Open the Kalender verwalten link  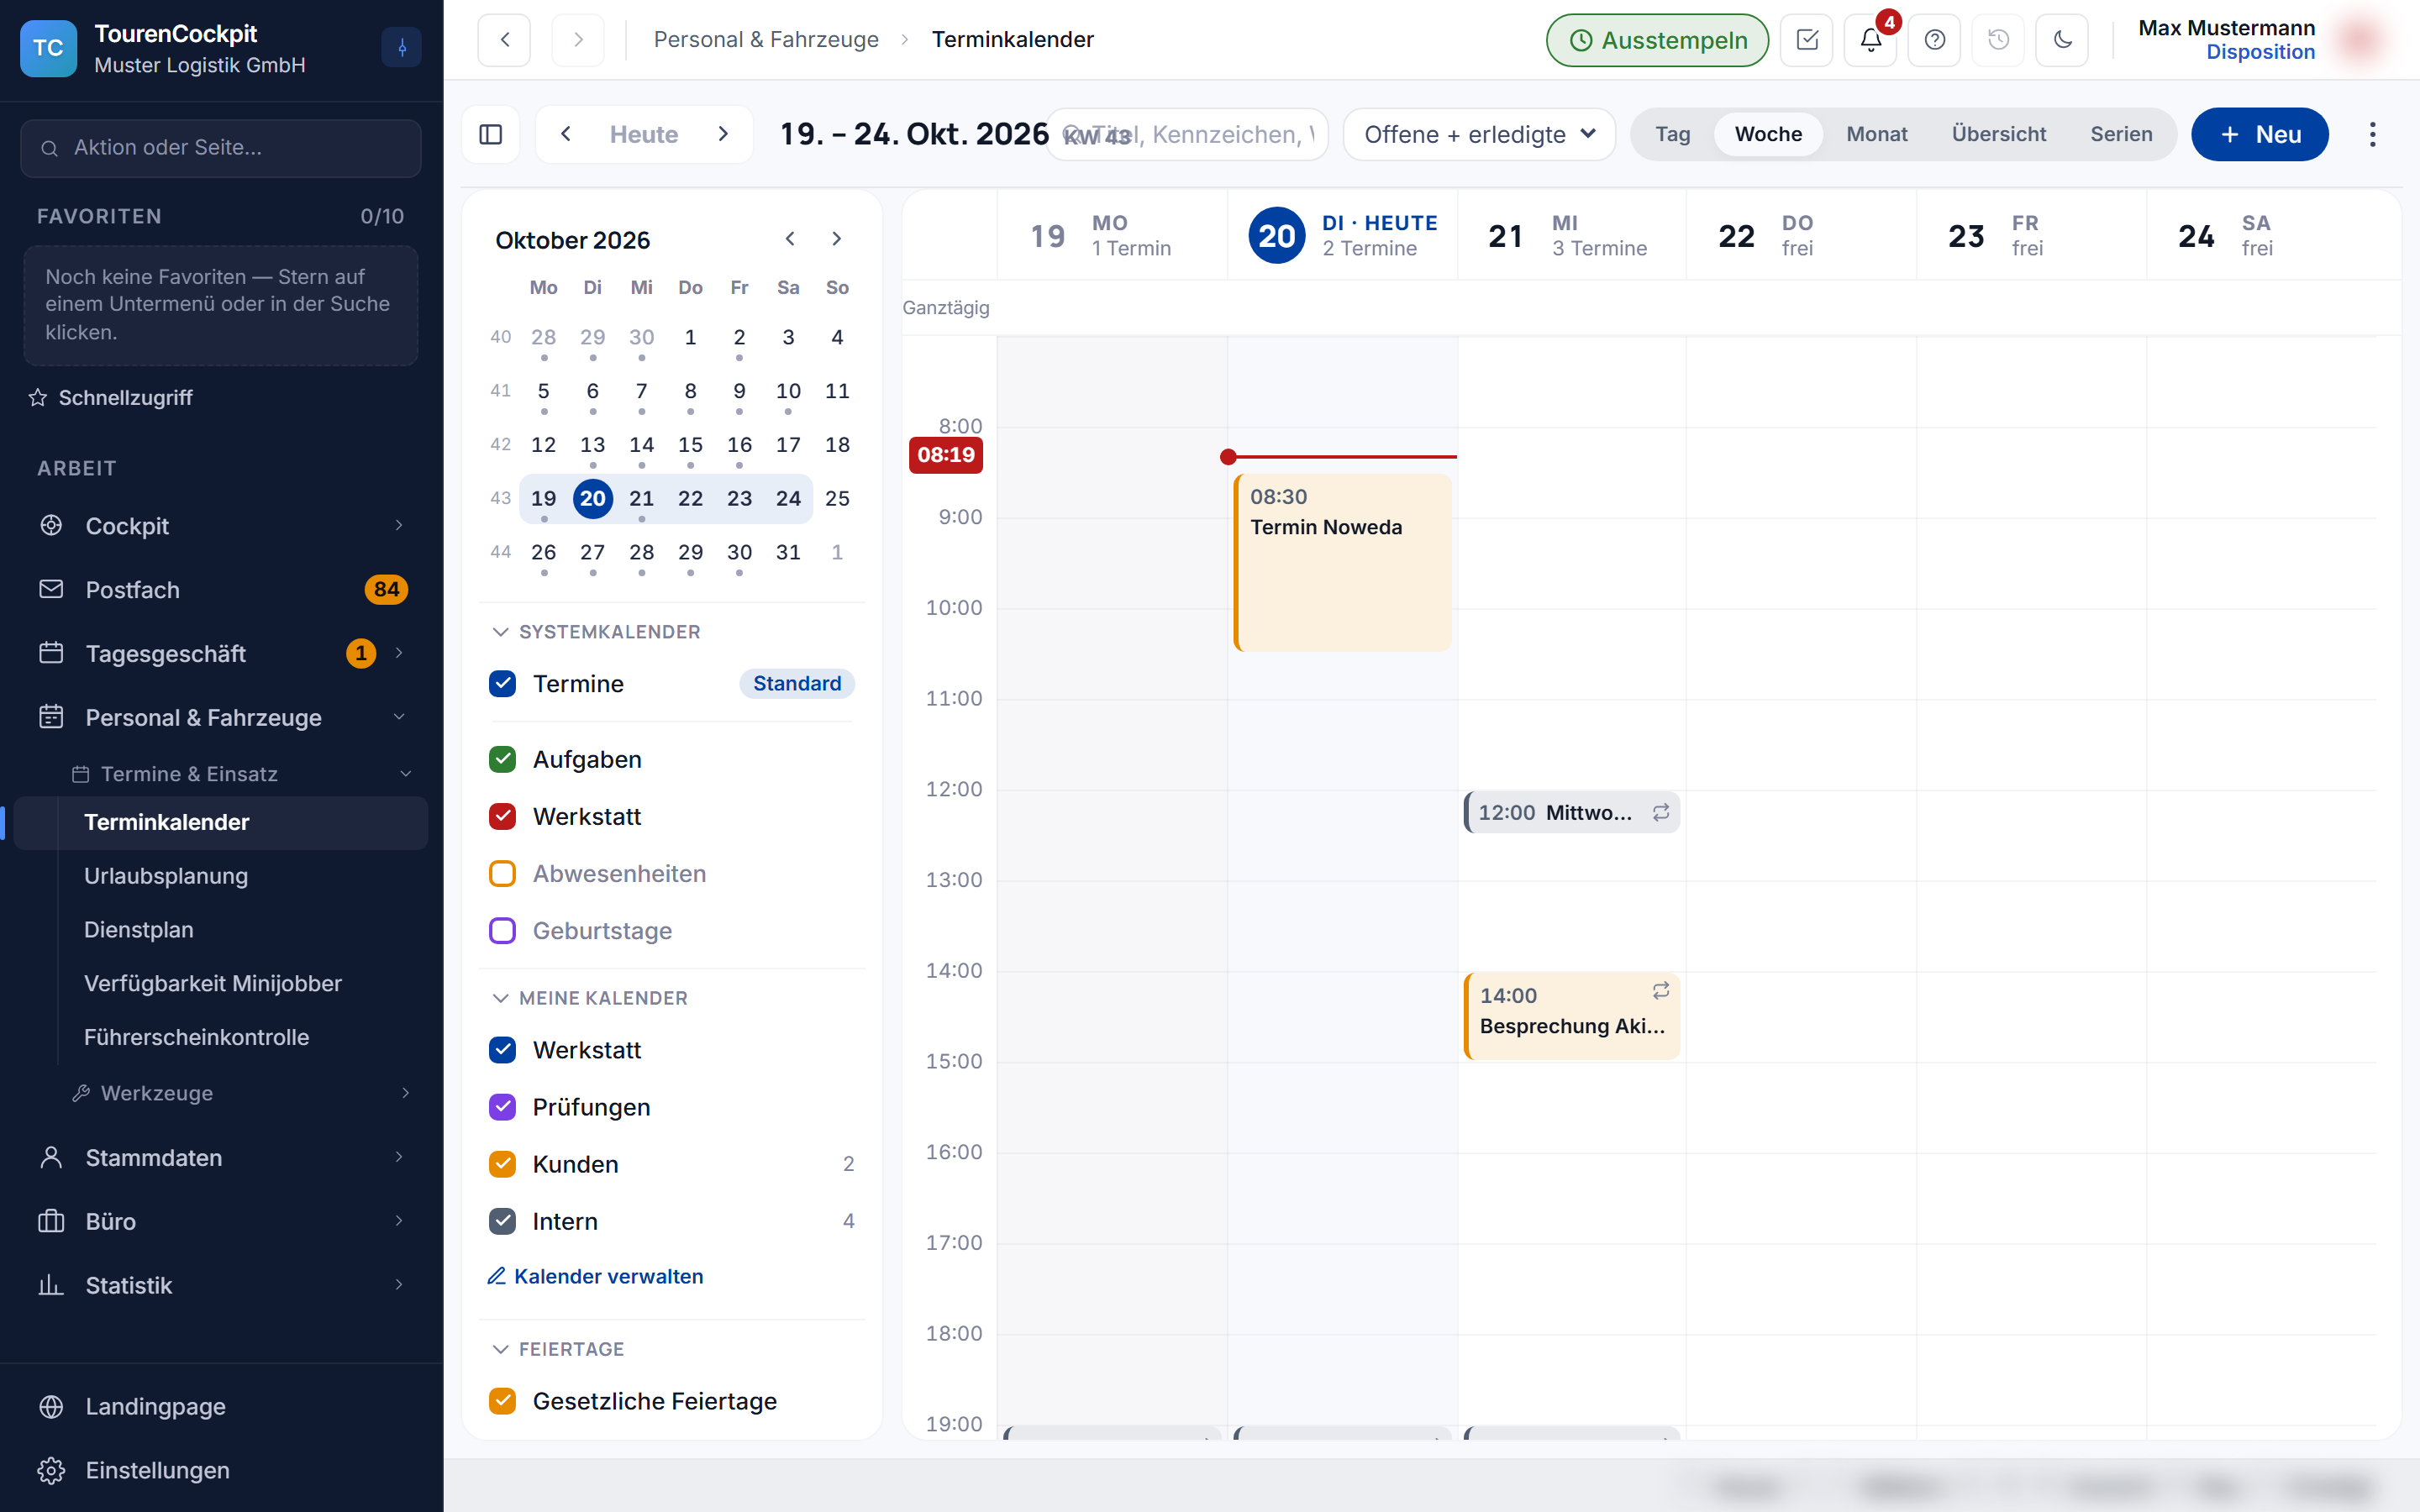coord(595,1276)
